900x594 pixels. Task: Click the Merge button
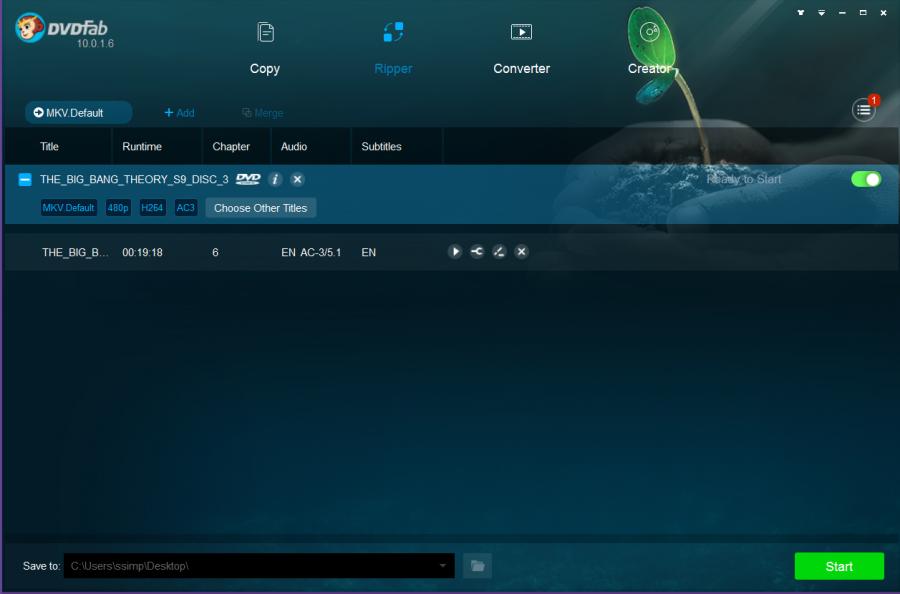point(262,113)
